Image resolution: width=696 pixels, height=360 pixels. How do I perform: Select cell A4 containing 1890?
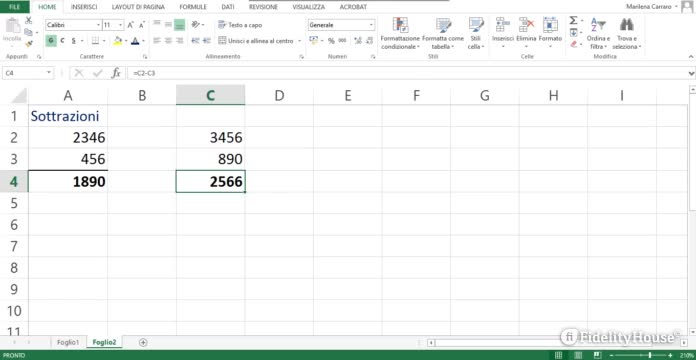click(x=68, y=182)
